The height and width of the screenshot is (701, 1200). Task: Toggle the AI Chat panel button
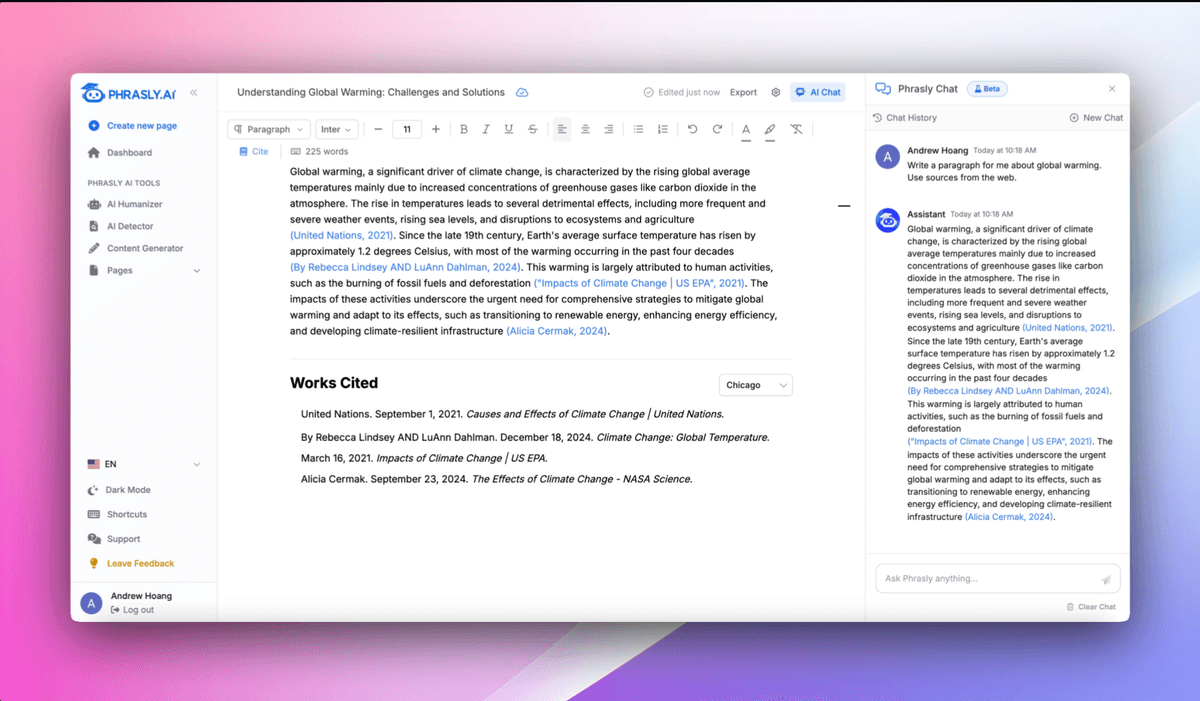pos(818,92)
